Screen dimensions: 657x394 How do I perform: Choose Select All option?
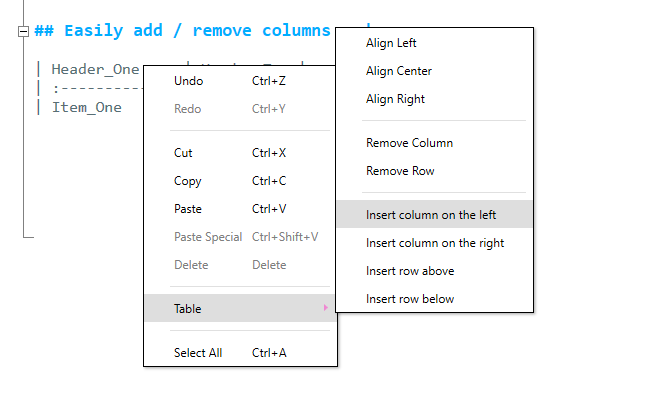pyautogui.click(x=241, y=353)
